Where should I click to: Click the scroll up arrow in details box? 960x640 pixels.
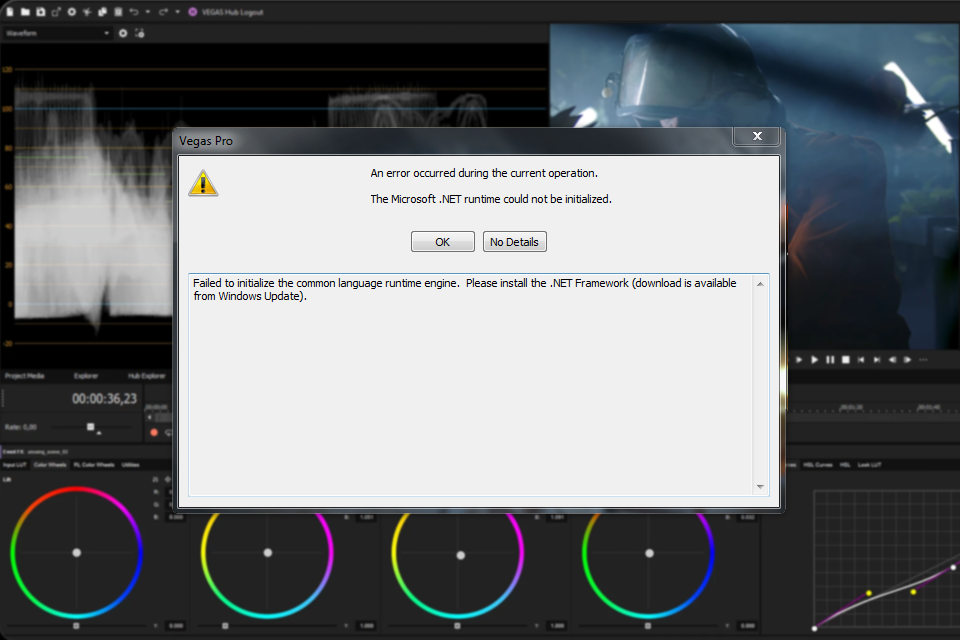pyautogui.click(x=760, y=284)
